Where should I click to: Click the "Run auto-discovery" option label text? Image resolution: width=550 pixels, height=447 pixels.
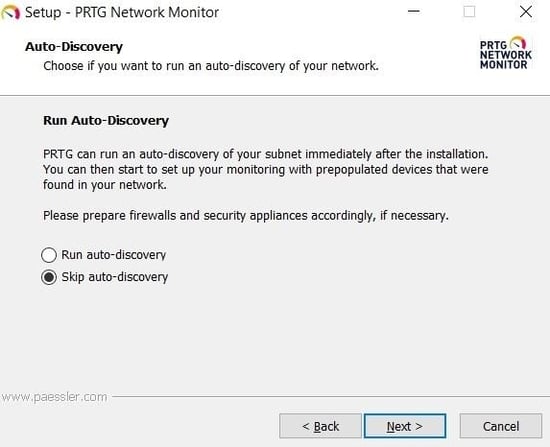114,255
